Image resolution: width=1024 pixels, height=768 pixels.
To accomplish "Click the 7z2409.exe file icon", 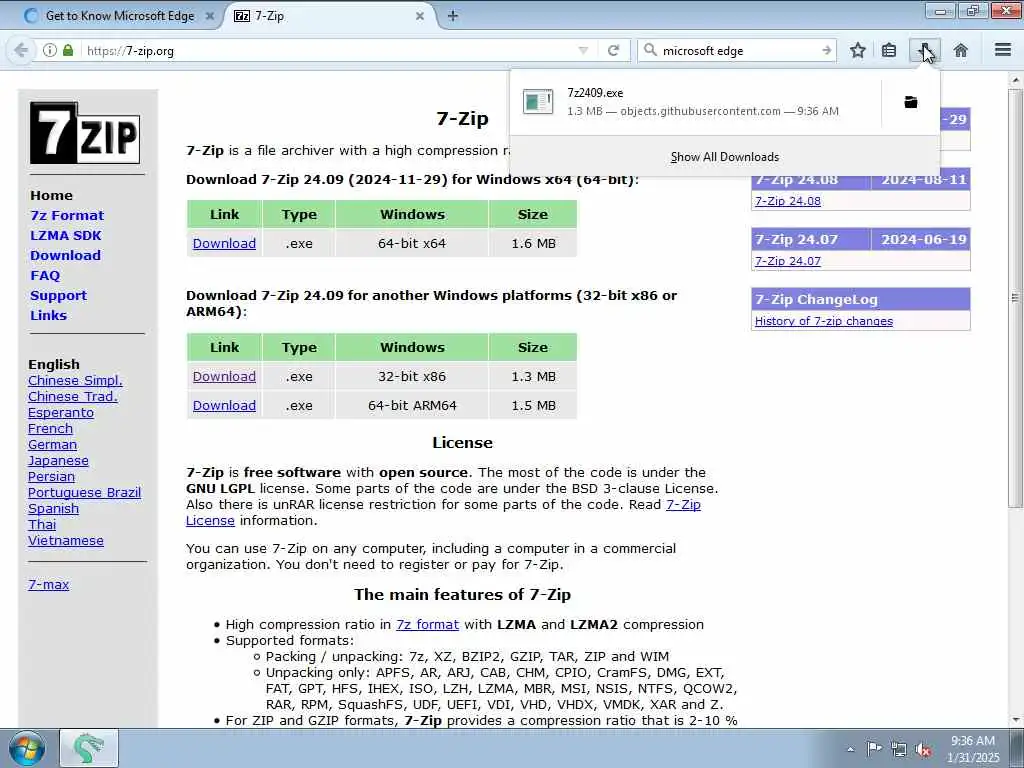I will click(538, 101).
